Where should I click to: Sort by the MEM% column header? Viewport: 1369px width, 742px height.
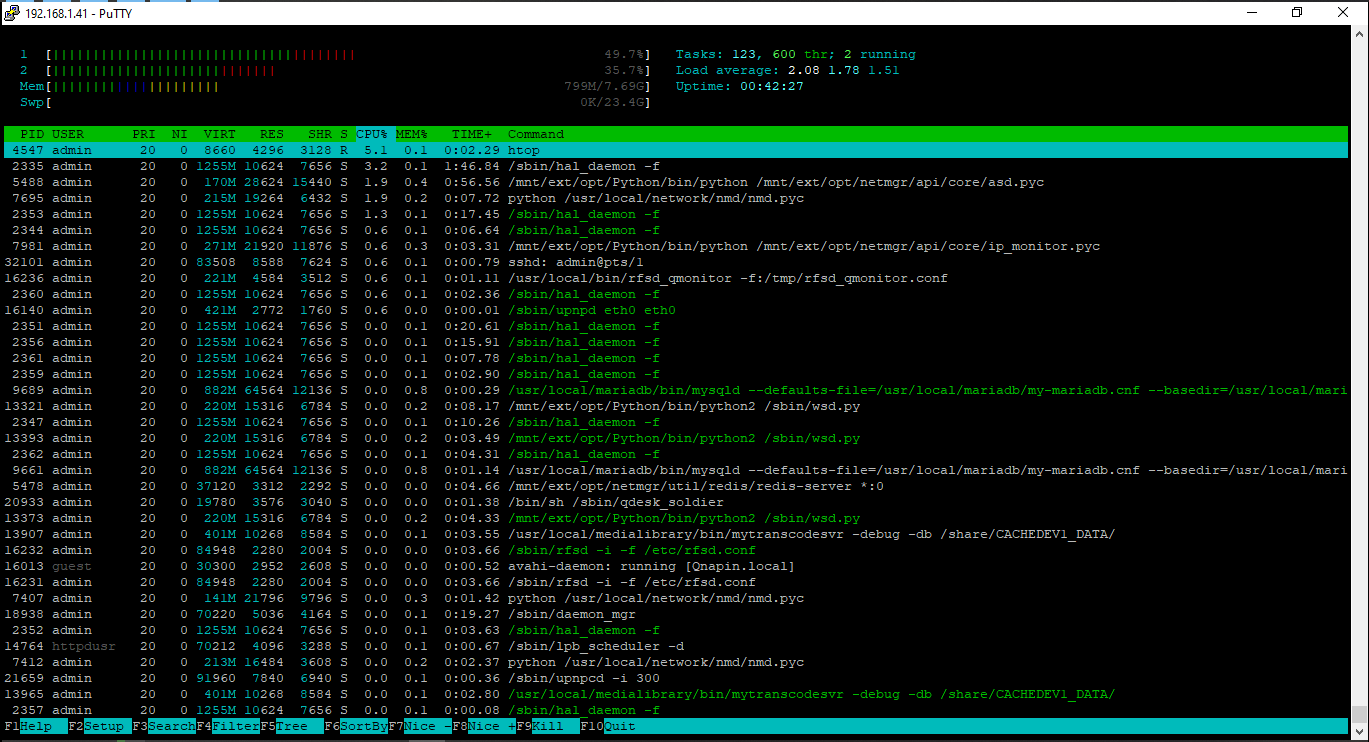tap(411, 134)
